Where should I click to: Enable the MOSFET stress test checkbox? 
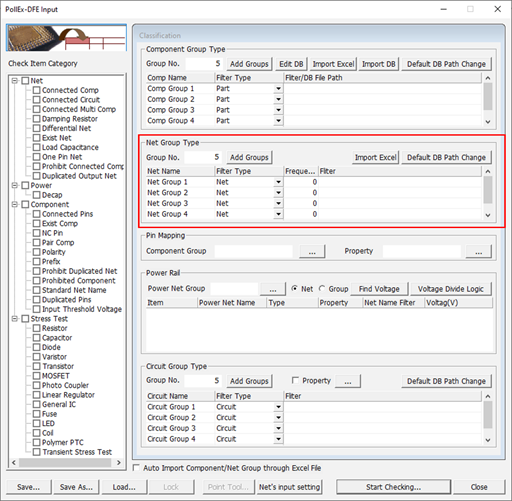click(x=37, y=376)
